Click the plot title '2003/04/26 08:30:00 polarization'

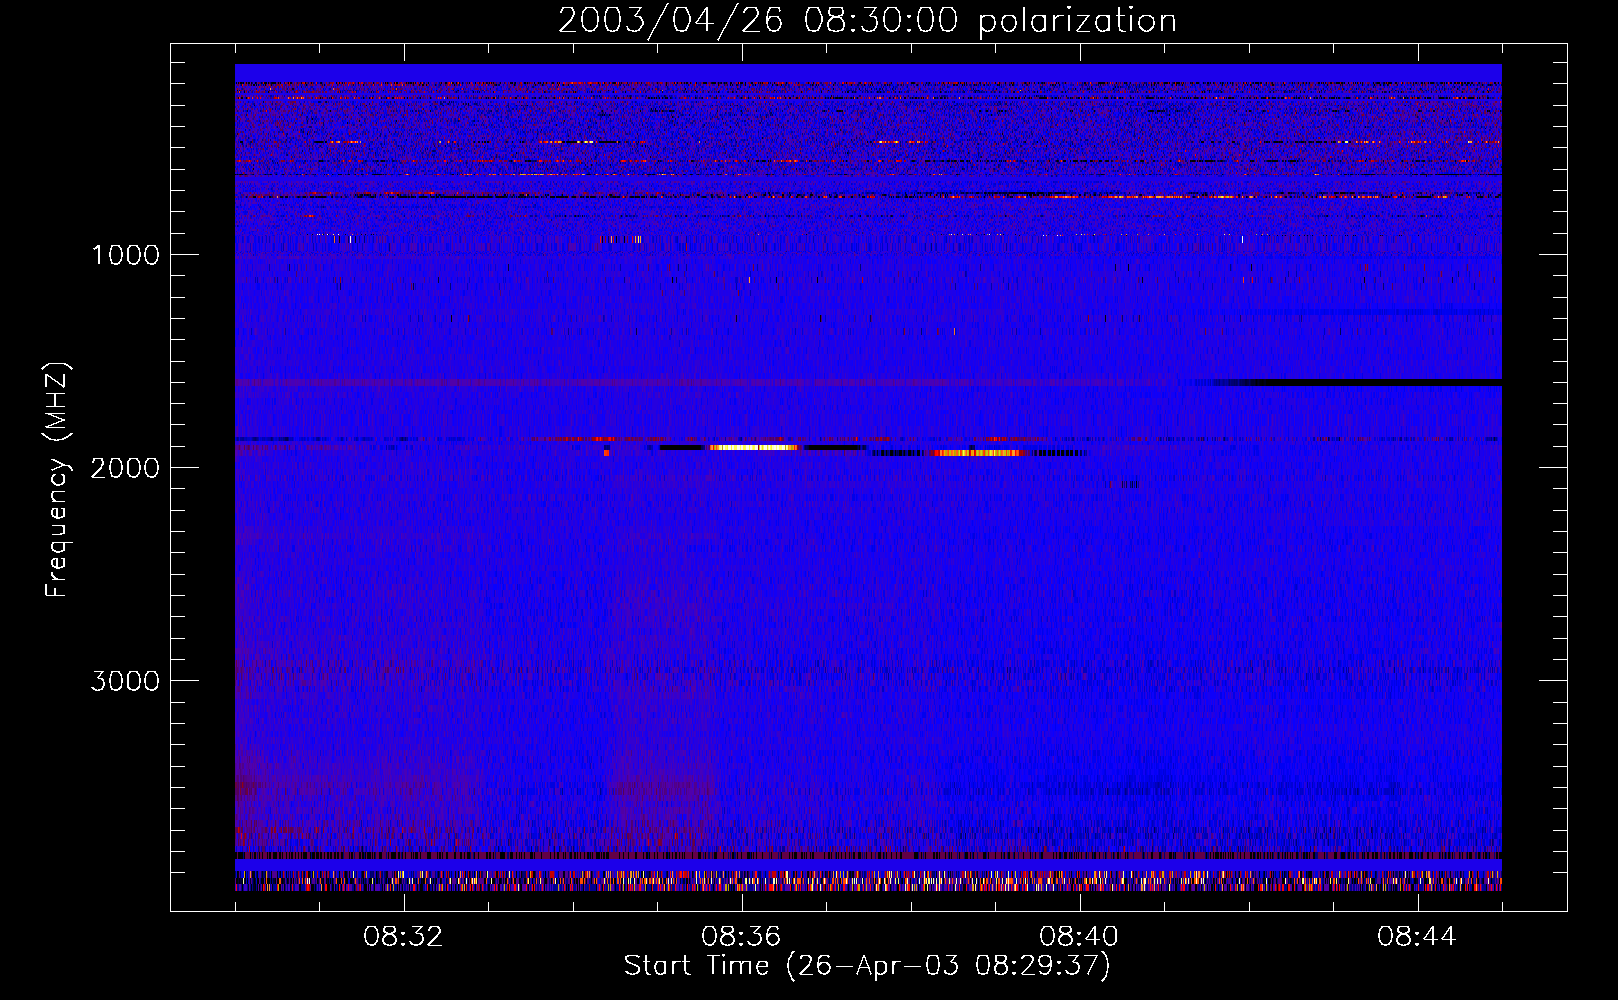pos(867,21)
